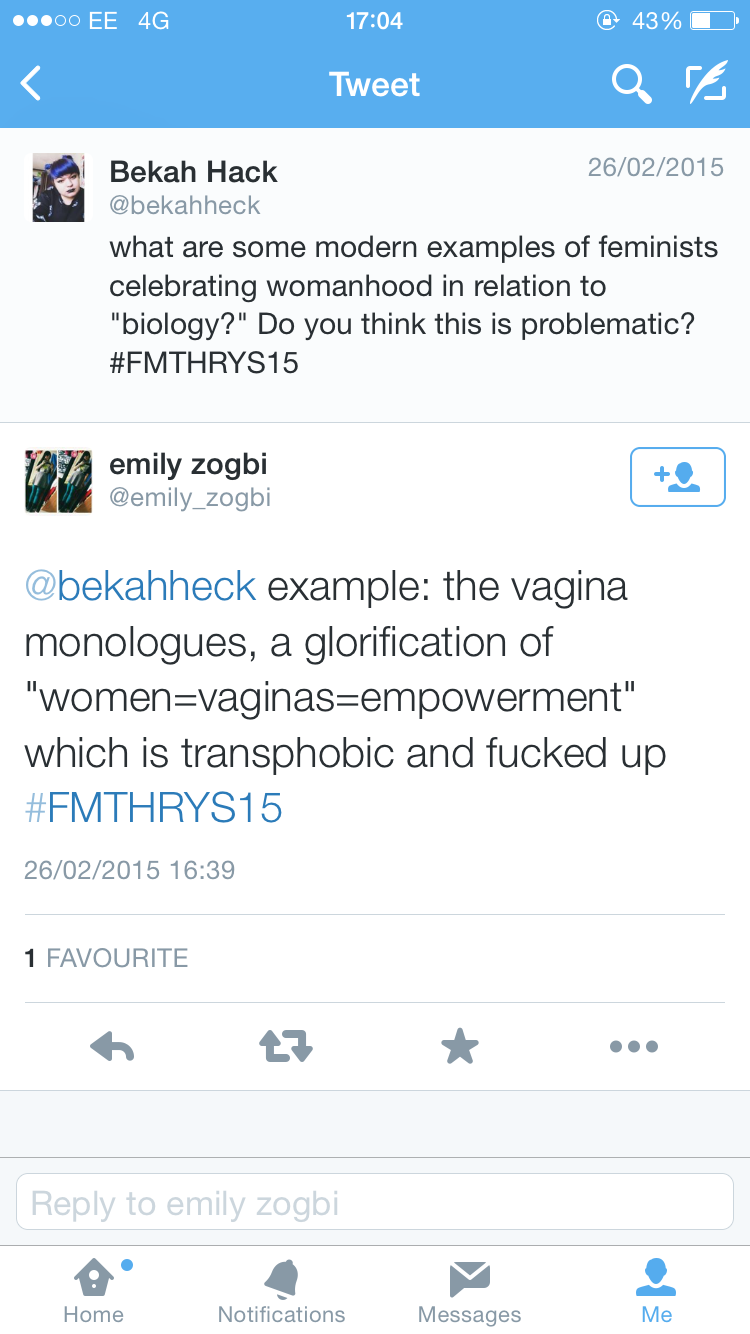View emily zogbi's avatar image
Image resolution: width=750 pixels, height=1334 pixels.
click(58, 481)
